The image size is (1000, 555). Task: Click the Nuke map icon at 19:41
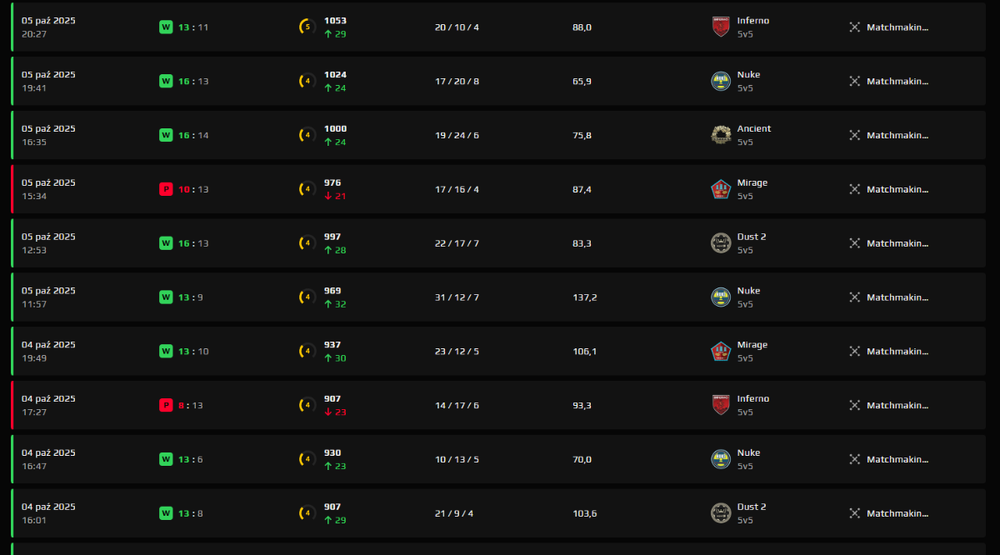pyautogui.click(x=721, y=81)
